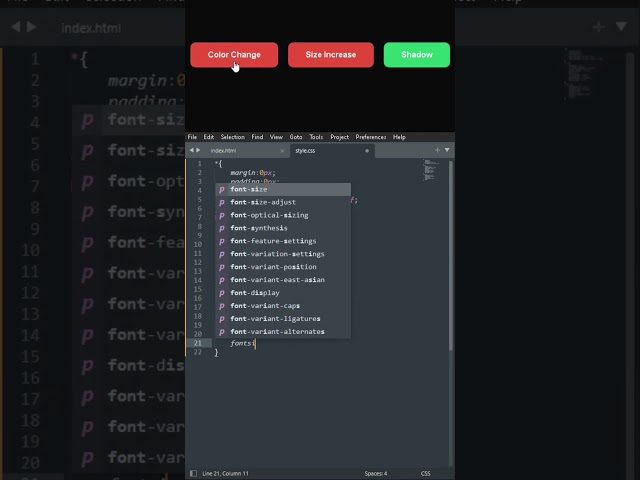Select font-variant-position suggestion
Image resolution: width=640 pixels, height=480 pixels.
[283, 267]
